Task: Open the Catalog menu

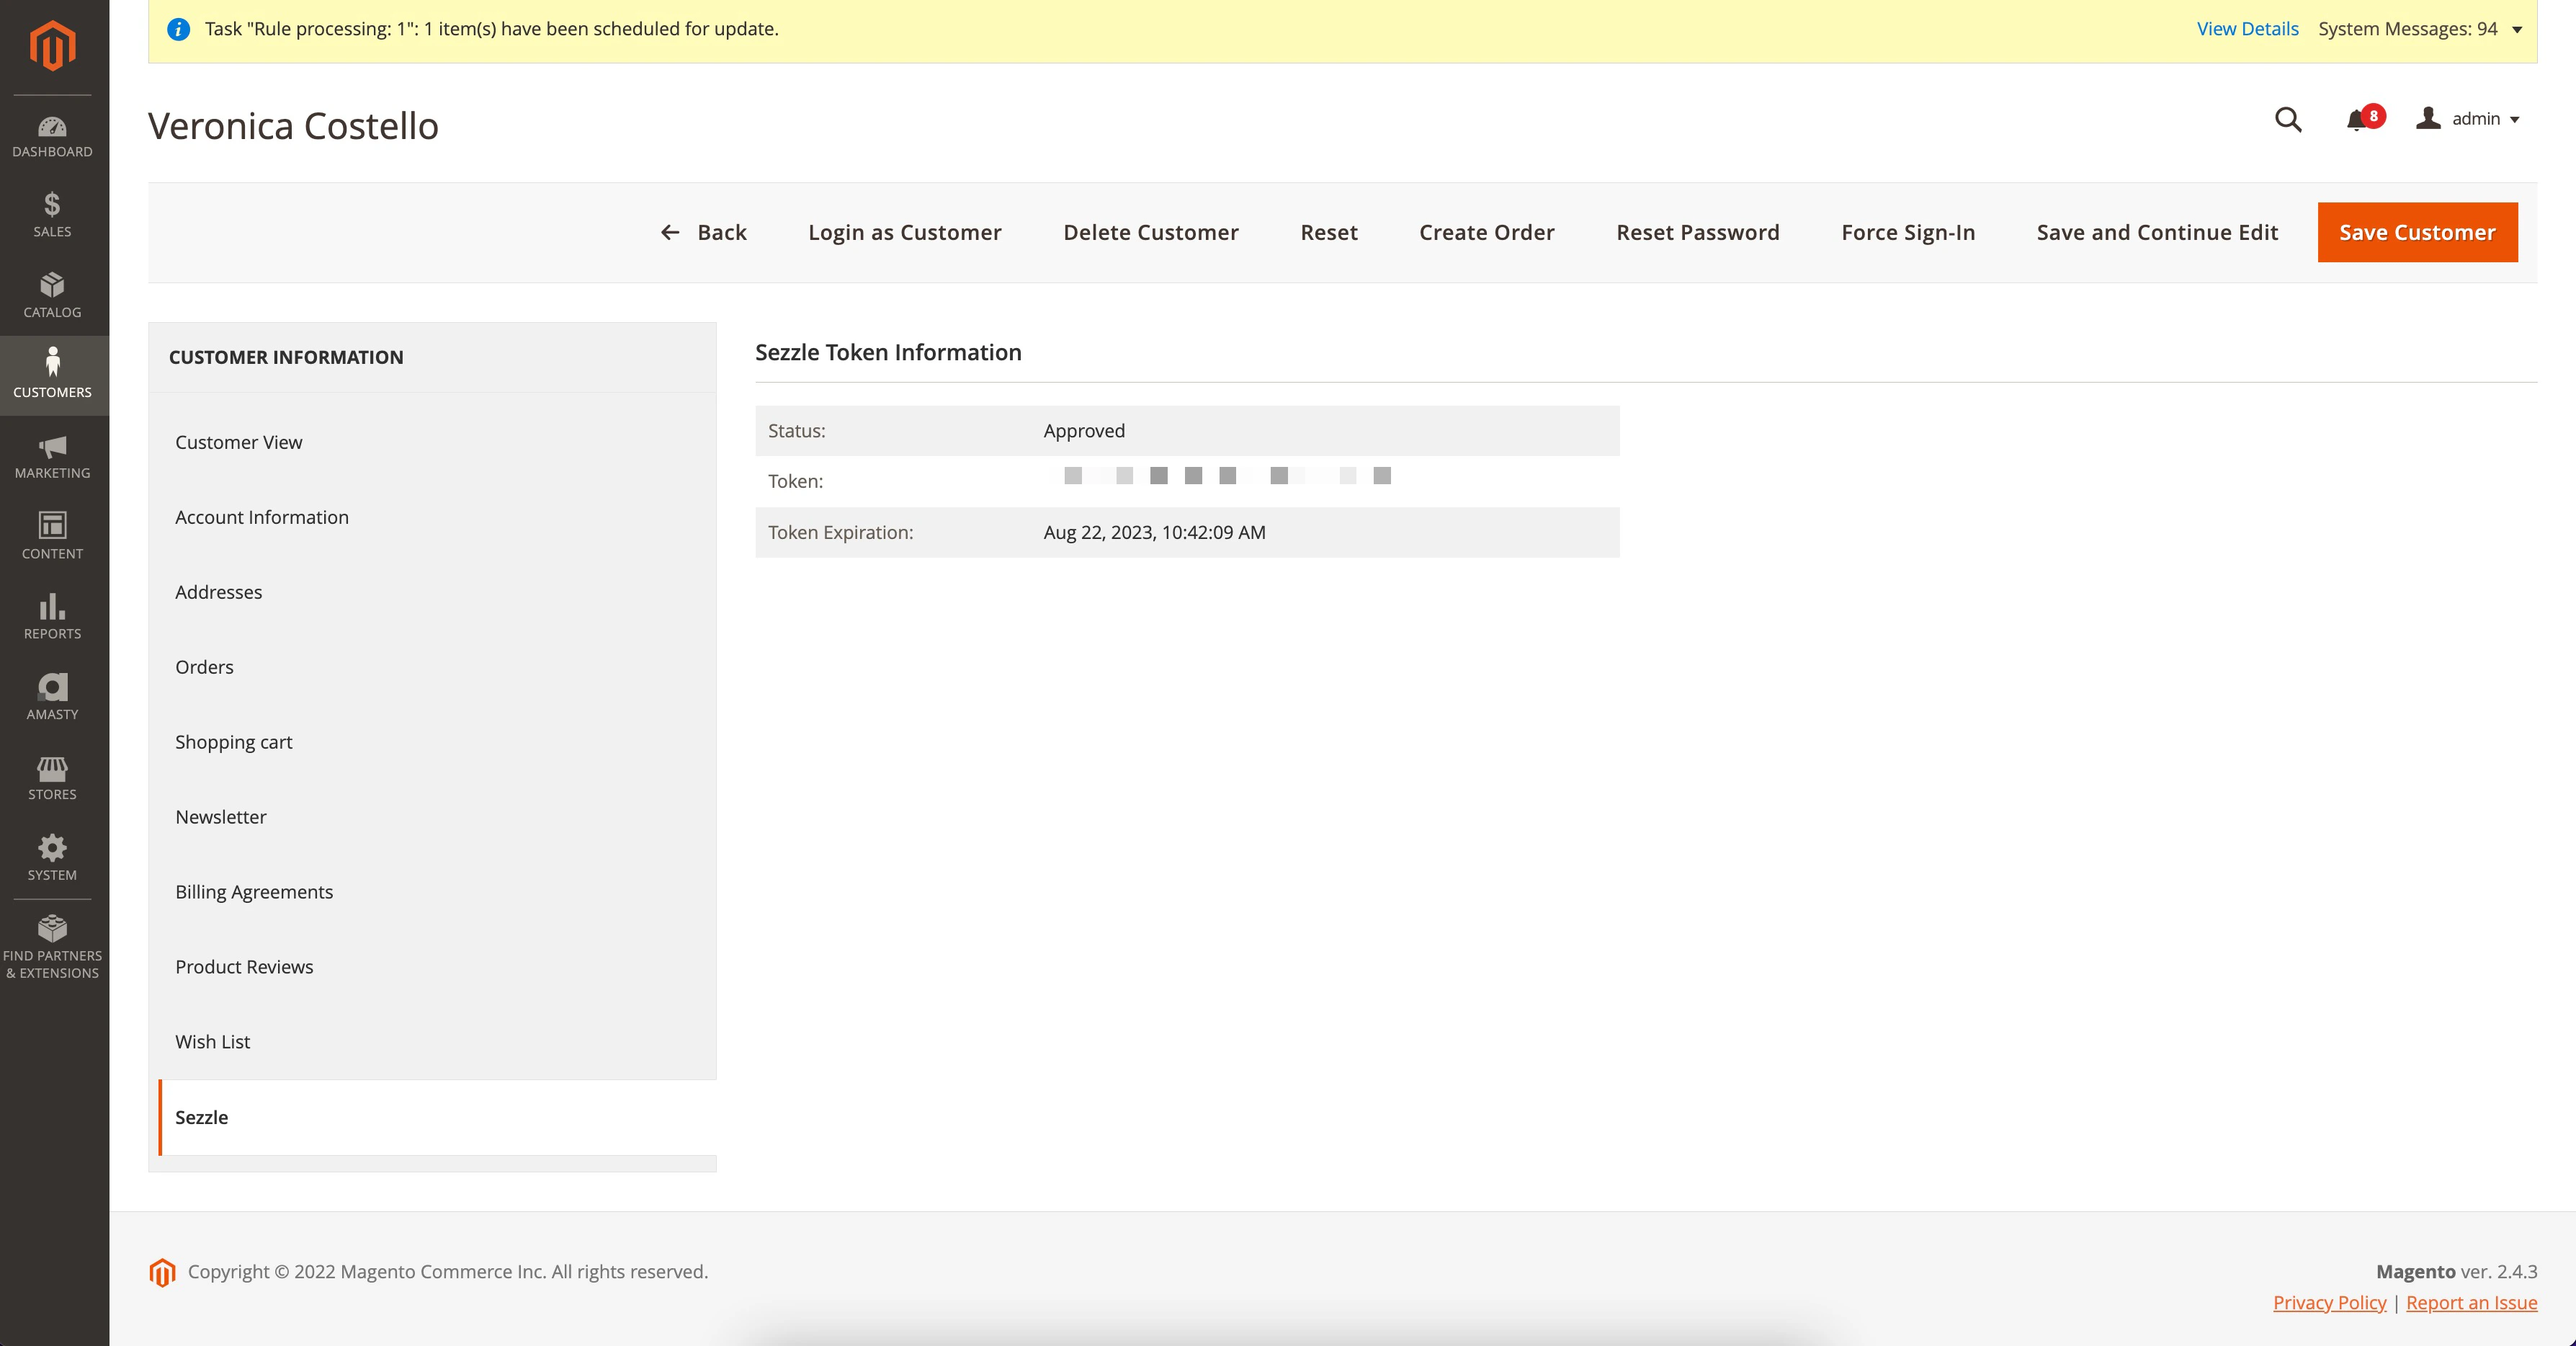Action: click(x=53, y=295)
